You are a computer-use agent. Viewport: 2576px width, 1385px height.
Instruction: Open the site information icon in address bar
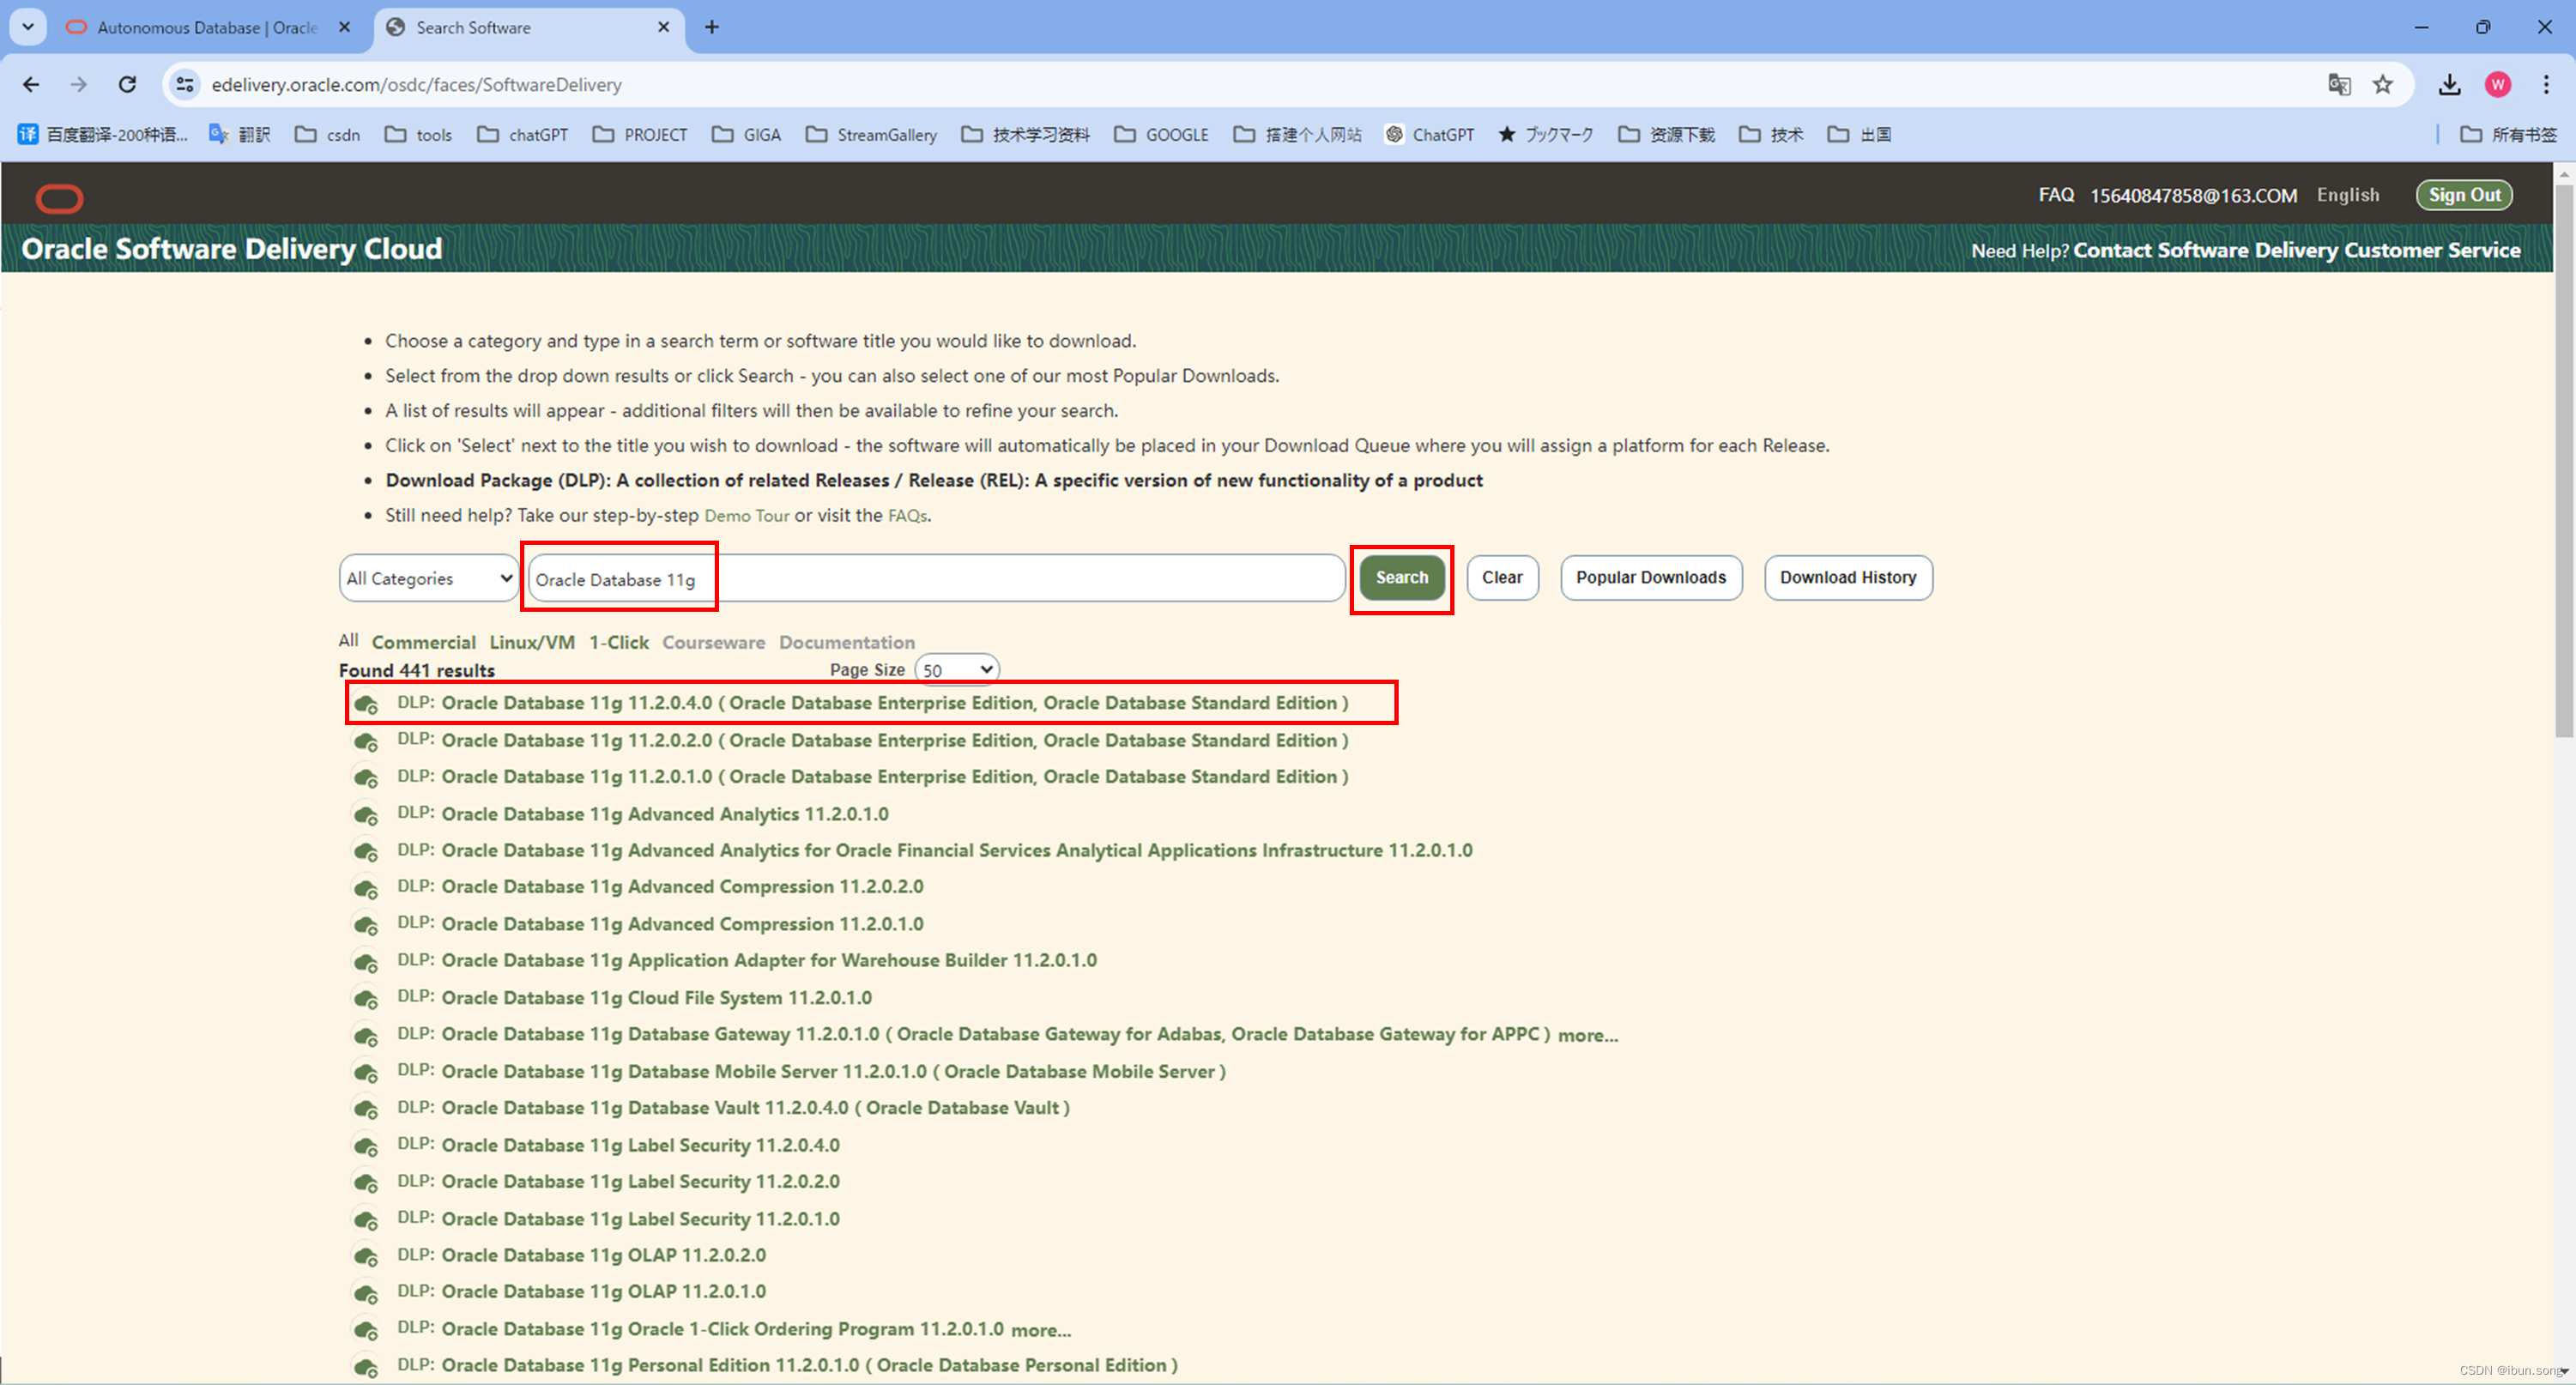185,85
